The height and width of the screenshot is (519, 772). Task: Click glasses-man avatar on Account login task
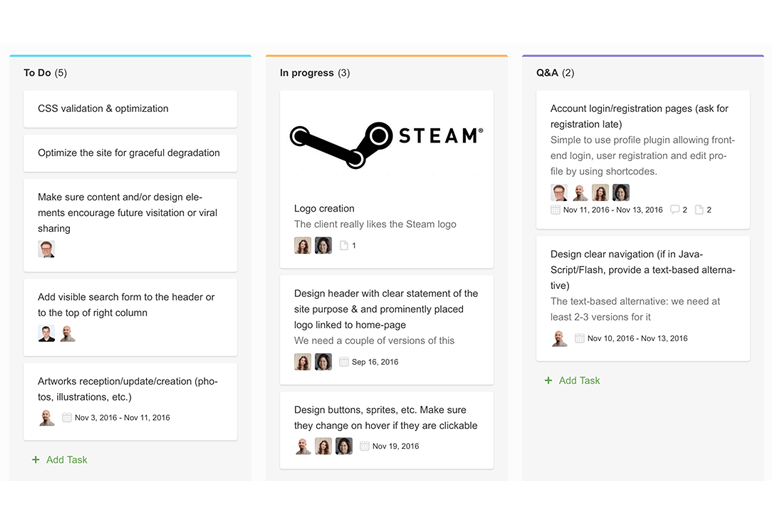coord(559,193)
